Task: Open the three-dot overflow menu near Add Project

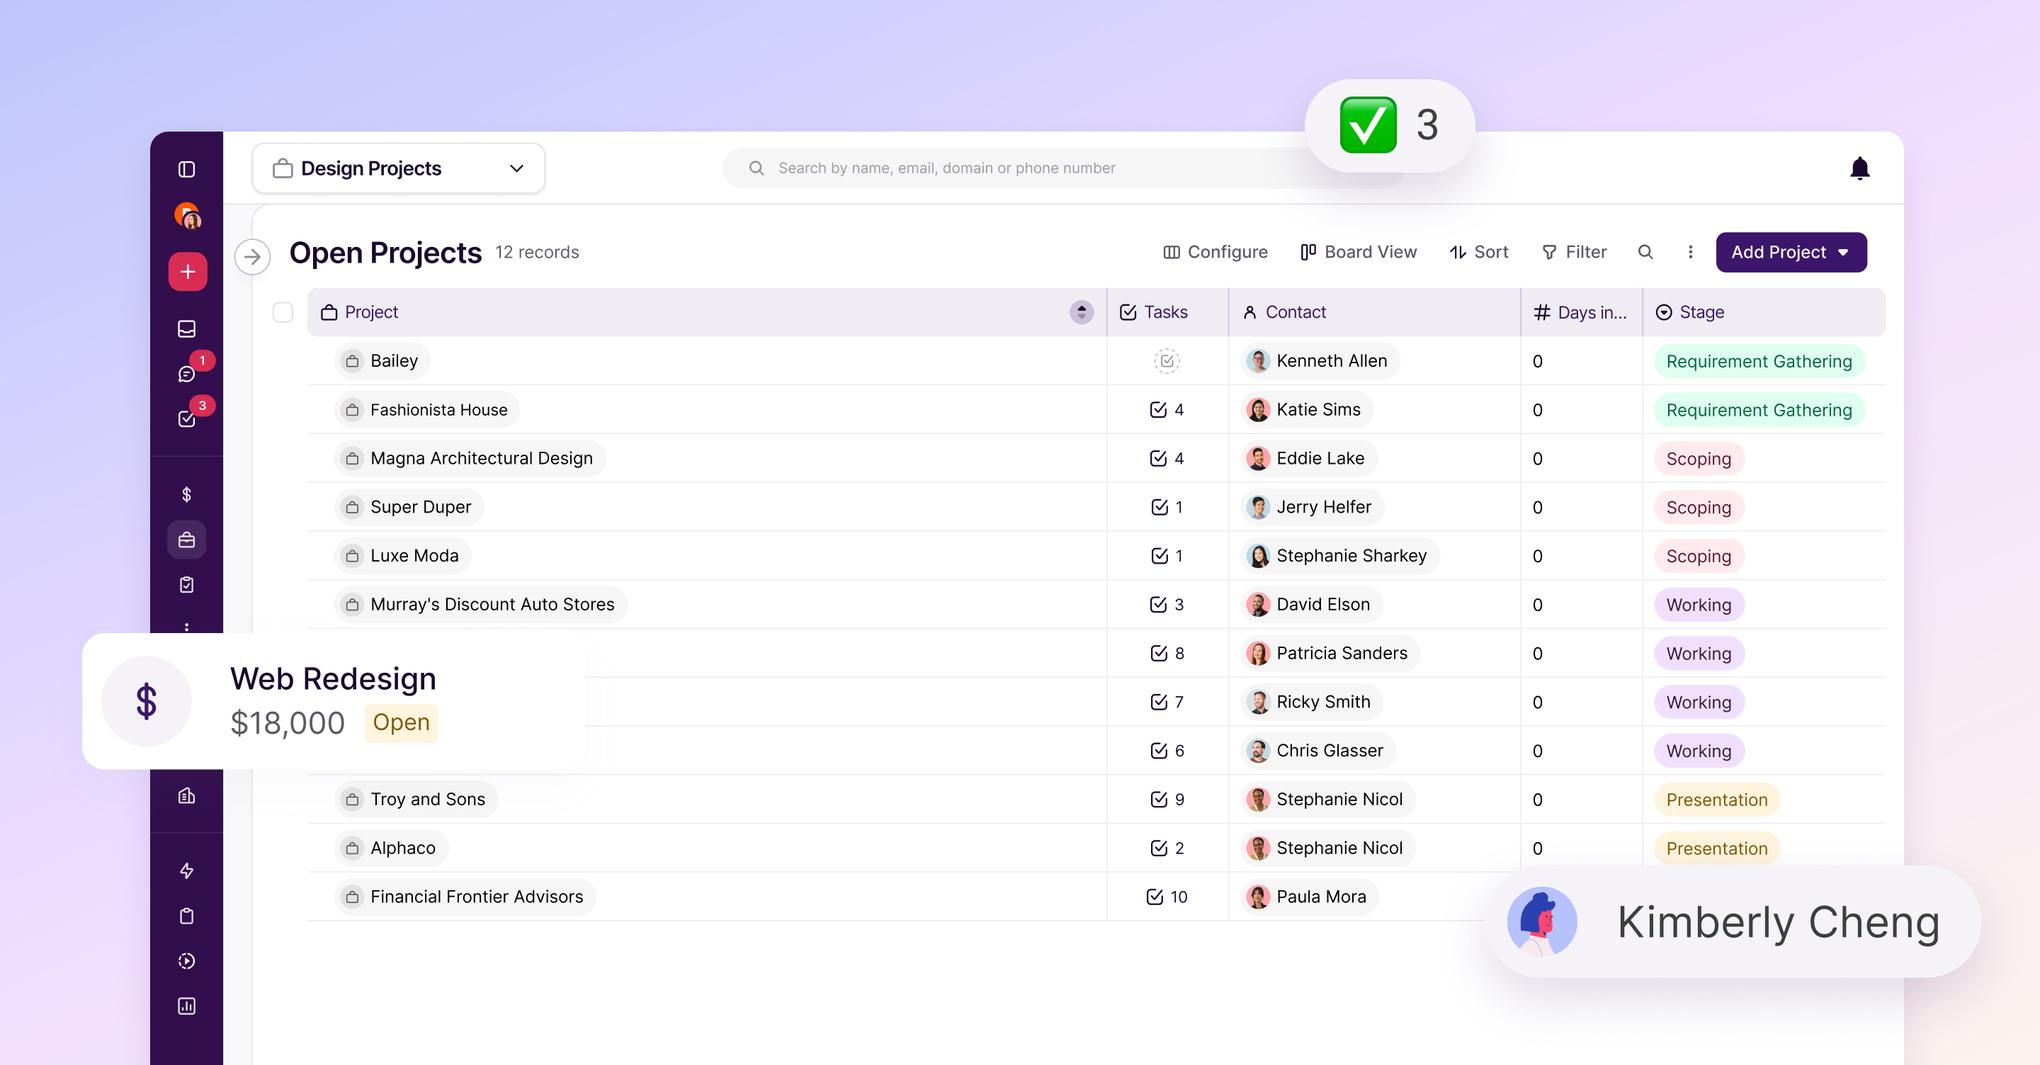Action: pyautogui.click(x=1690, y=252)
